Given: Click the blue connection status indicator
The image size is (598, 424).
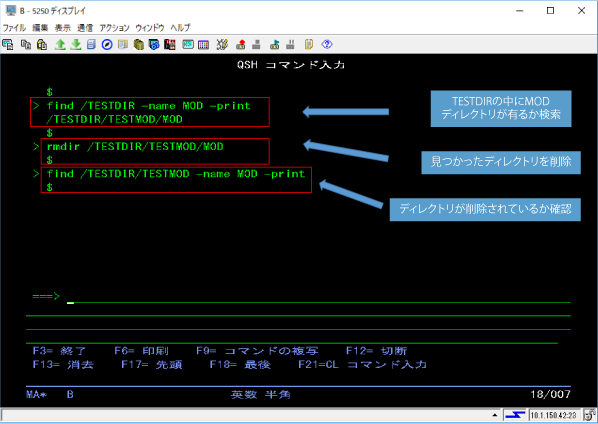Looking at the screenshot, I should [x=514, y=415].
